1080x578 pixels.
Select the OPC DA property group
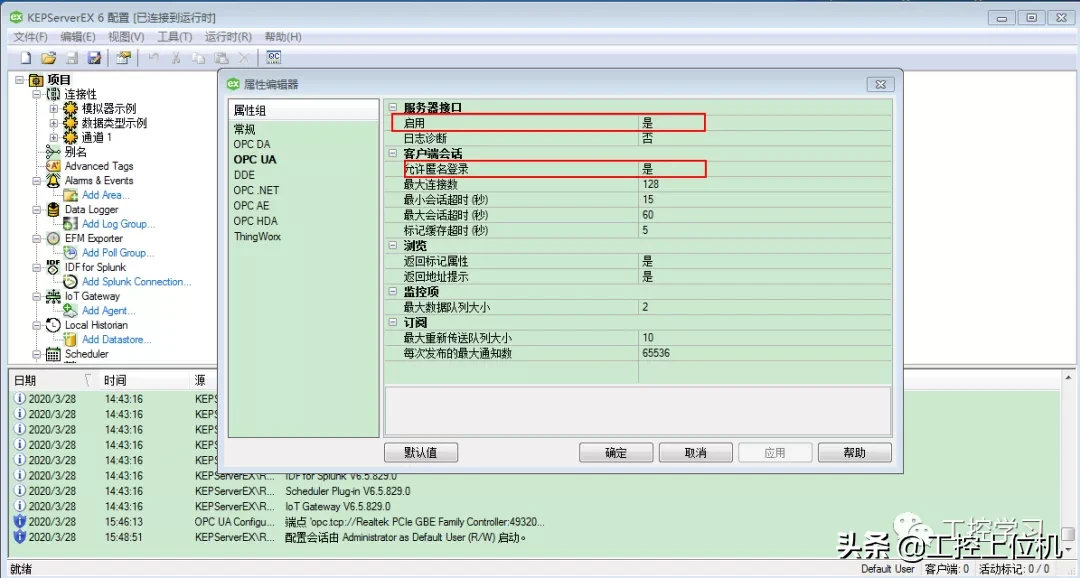(x=252, y=144)
